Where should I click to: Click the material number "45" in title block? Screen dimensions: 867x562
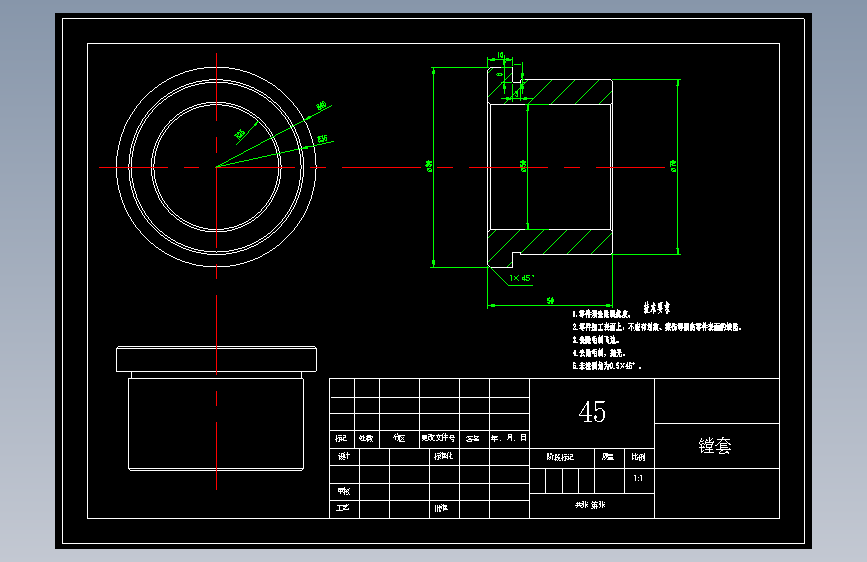point(592,412)
